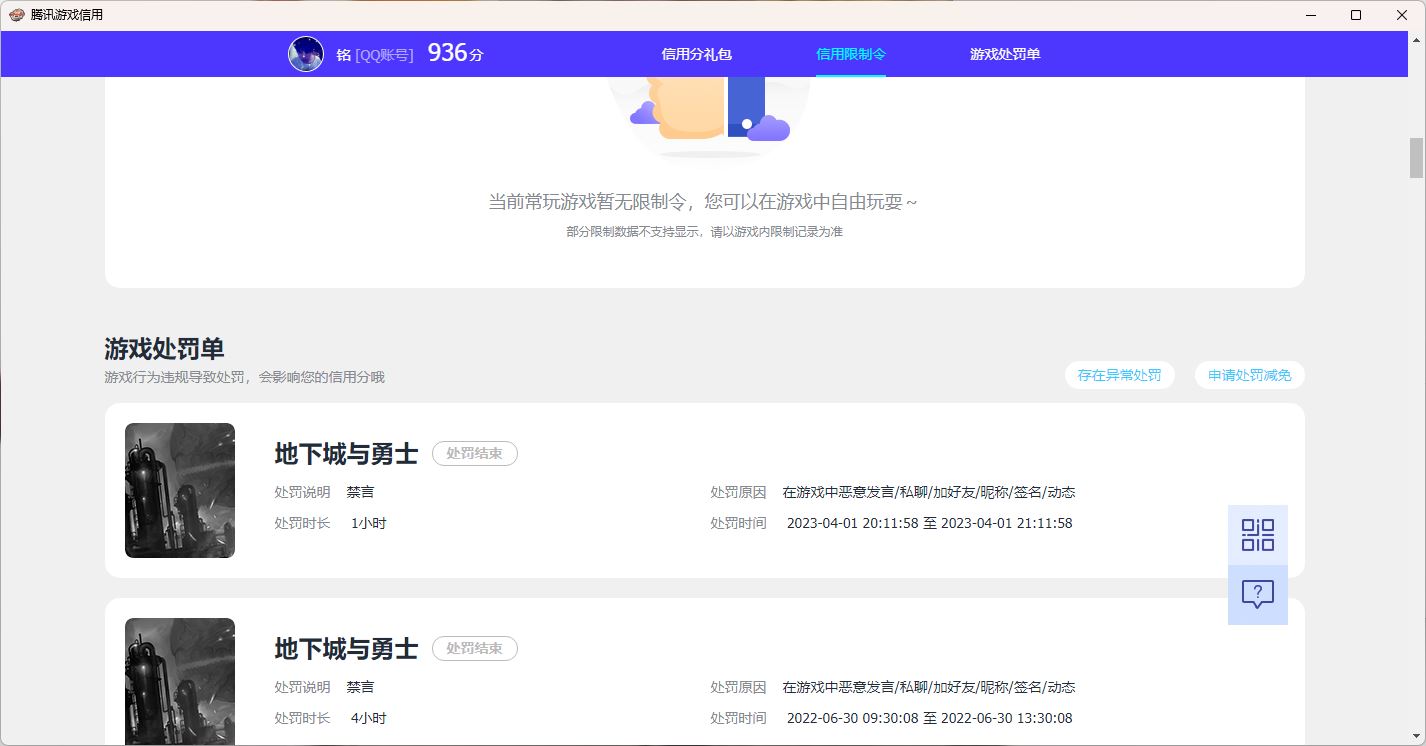Click the 936分 credit score
The image size is (1426, 746).
455,54
